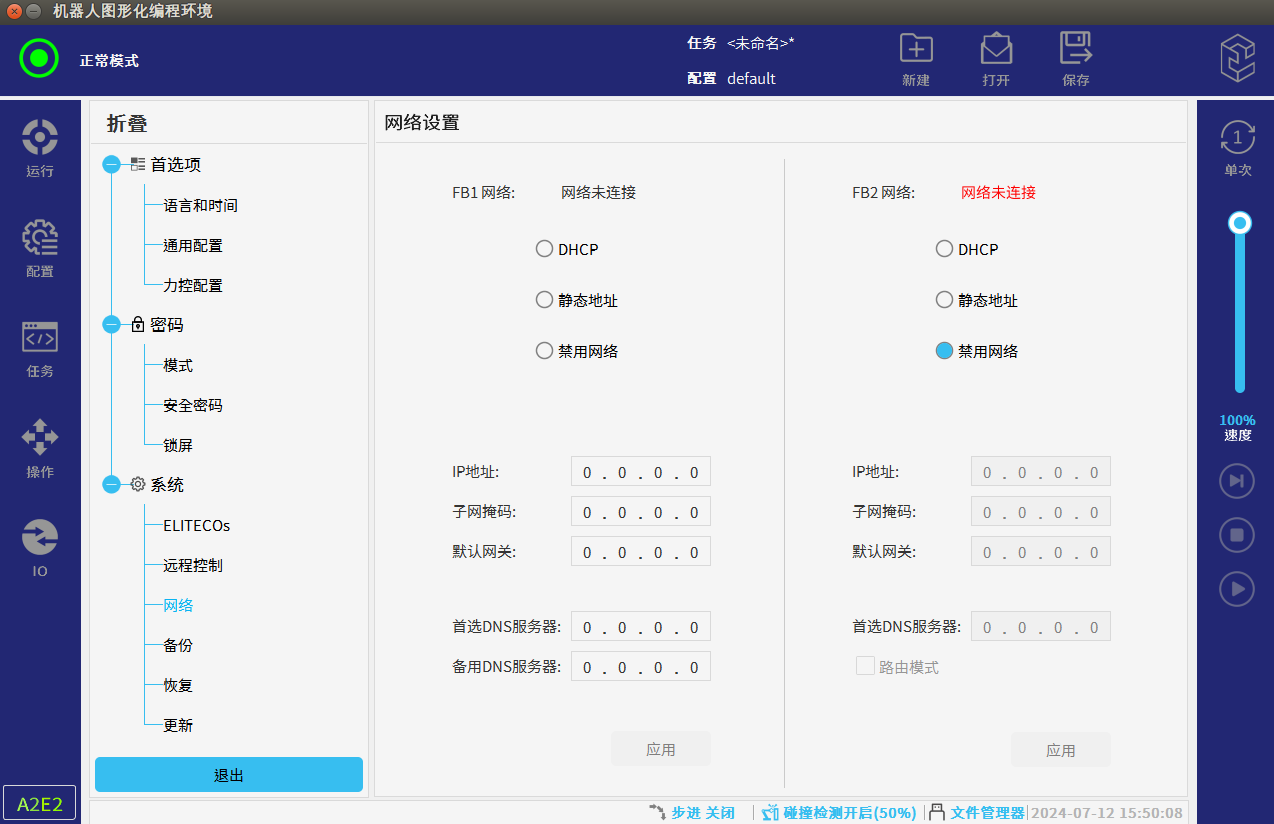Open 远程控制 in the settings tree

click(193, 565)
